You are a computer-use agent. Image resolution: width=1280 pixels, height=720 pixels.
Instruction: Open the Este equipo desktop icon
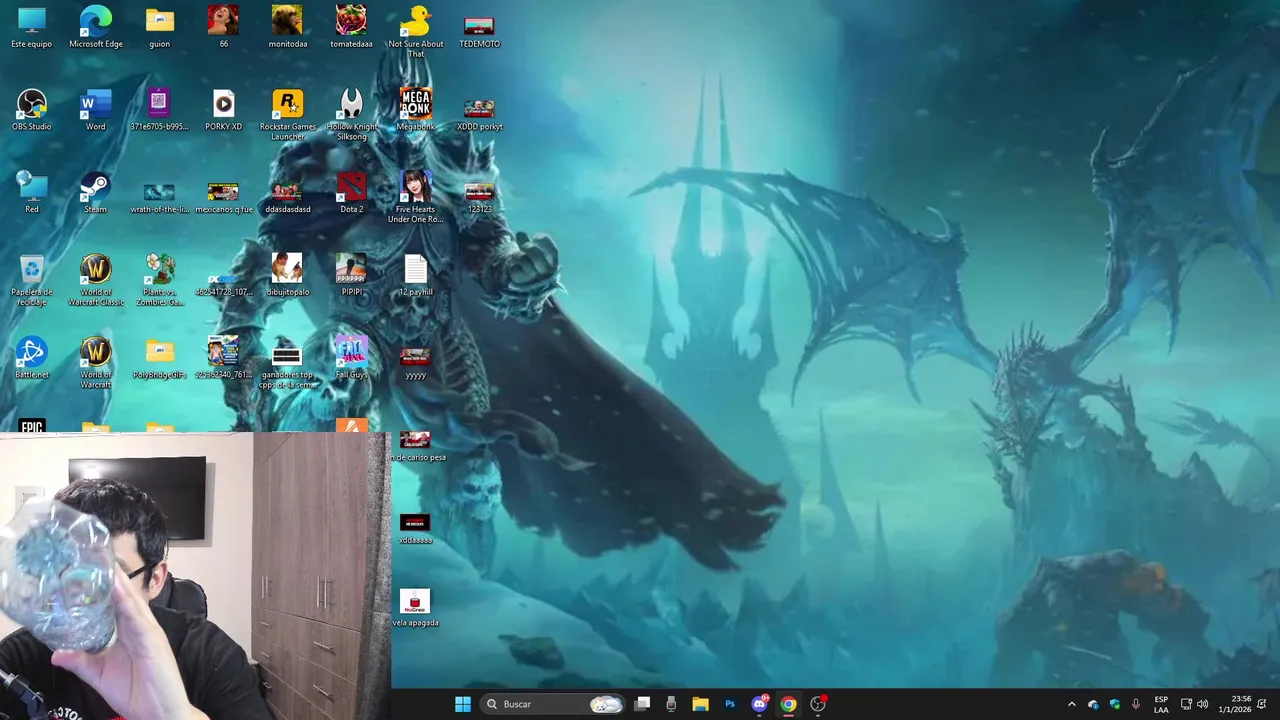[x=32, y=28]
